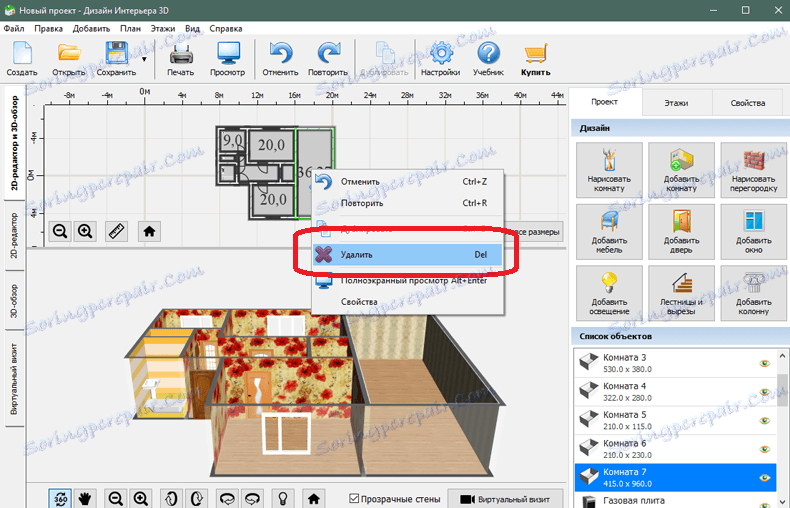The image size is (790, 508).
Task: Select the ruler measure tool
Action: tap(116, 231)
